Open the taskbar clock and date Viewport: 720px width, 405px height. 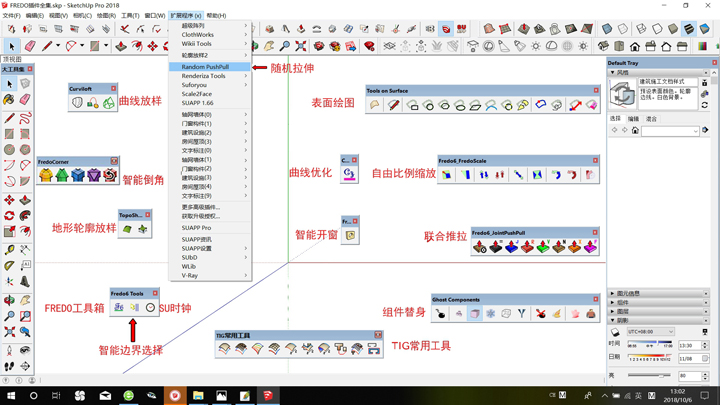677,395
